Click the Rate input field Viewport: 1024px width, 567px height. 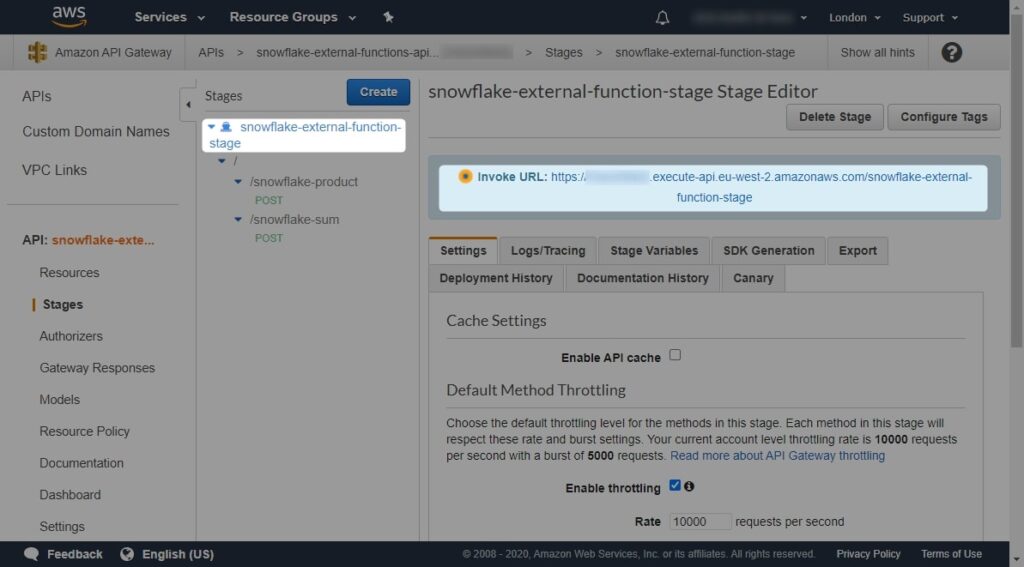coord(700,521)
